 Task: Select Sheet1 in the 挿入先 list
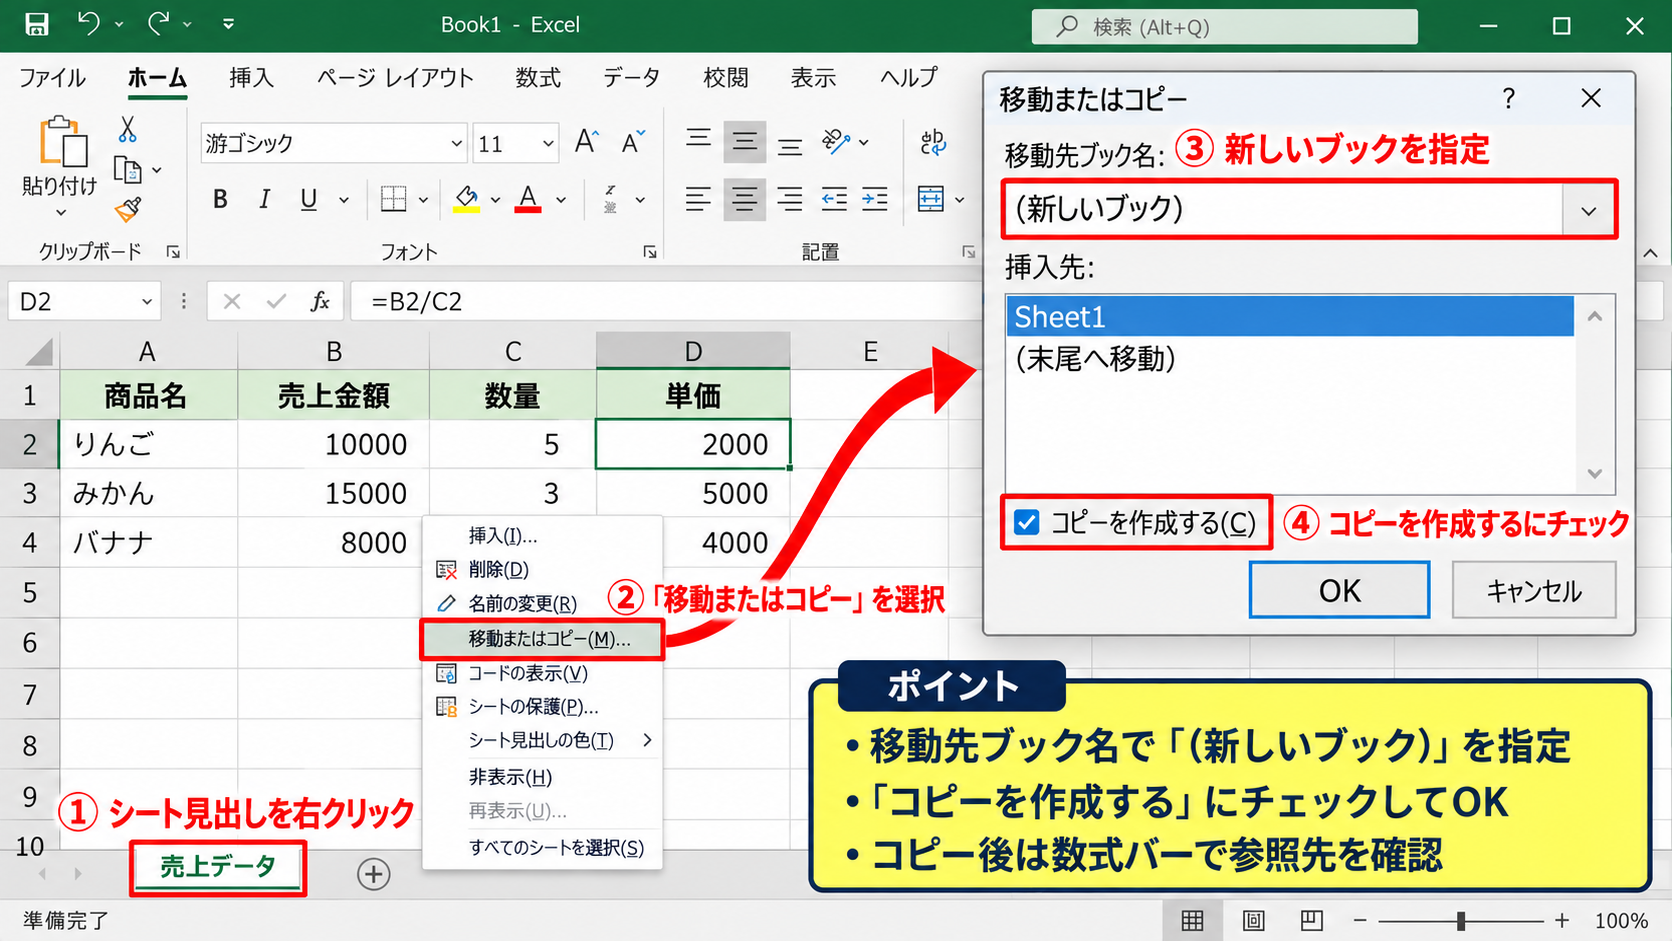pyautogui.click(x=1290, y=317)
